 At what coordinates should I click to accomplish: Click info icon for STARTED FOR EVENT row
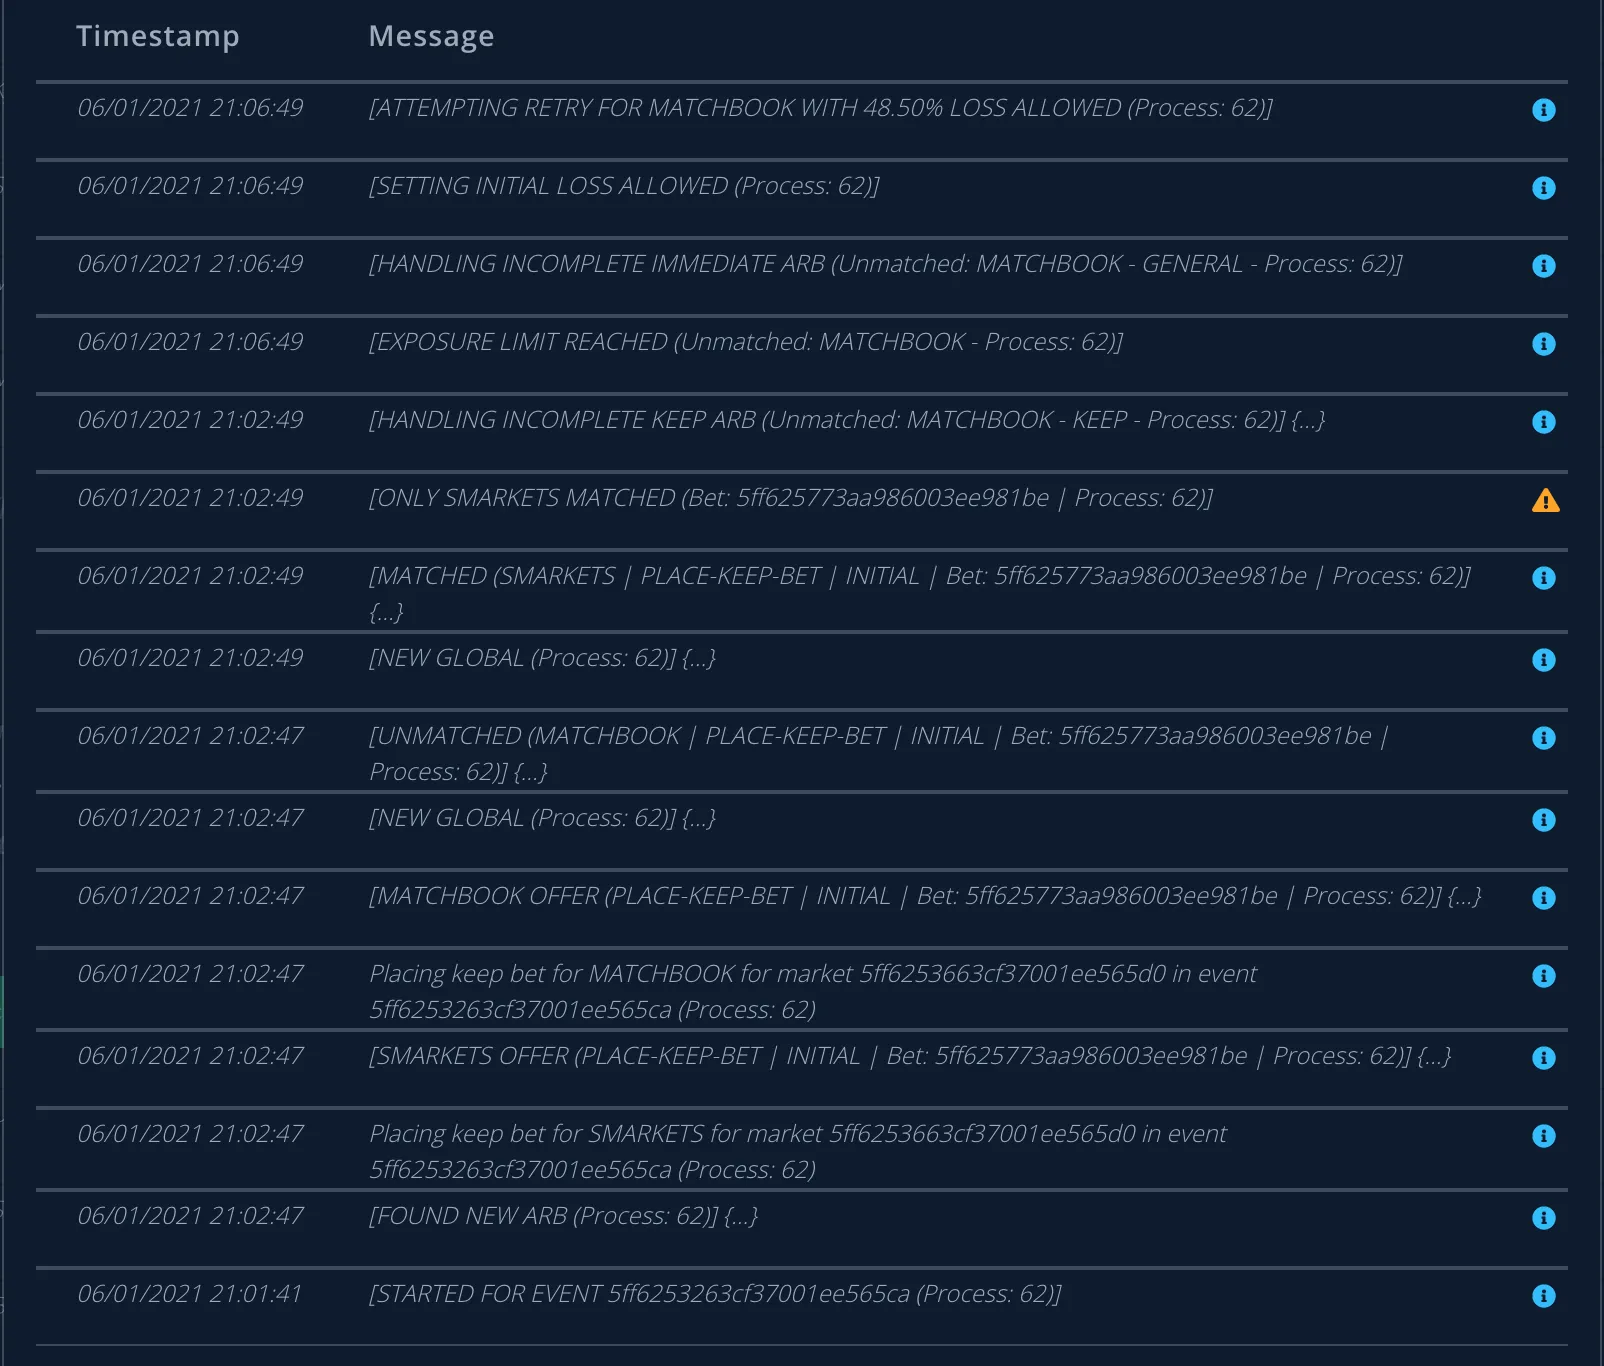click(1544, 1296)
